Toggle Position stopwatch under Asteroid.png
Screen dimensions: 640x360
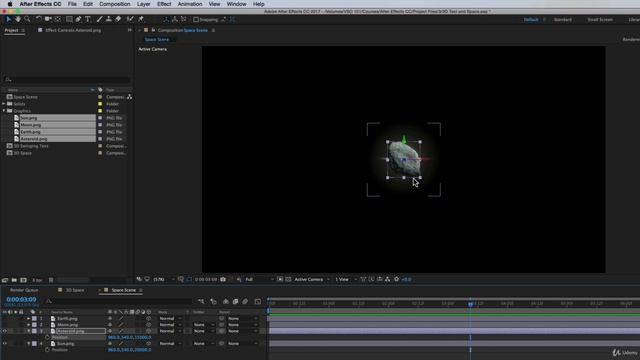47,338
